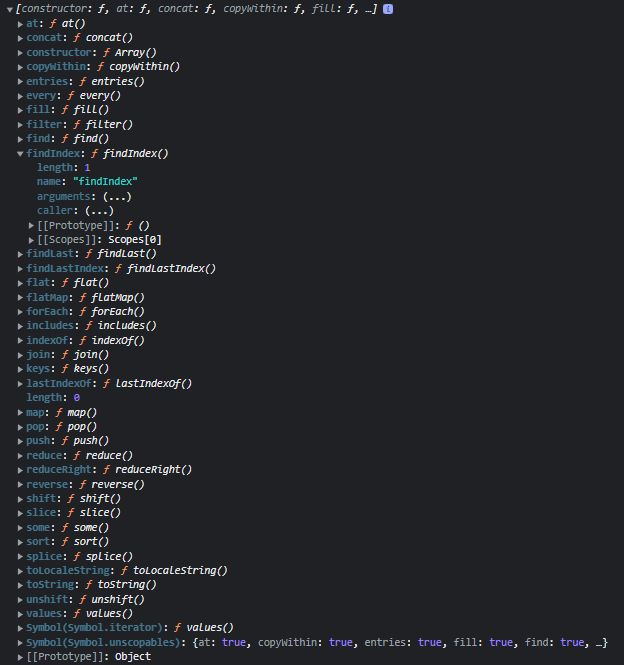The width and height of the screenshot is (624, 665).
Task: Expand the keys function entry
Action: click(x=20, y=369)
